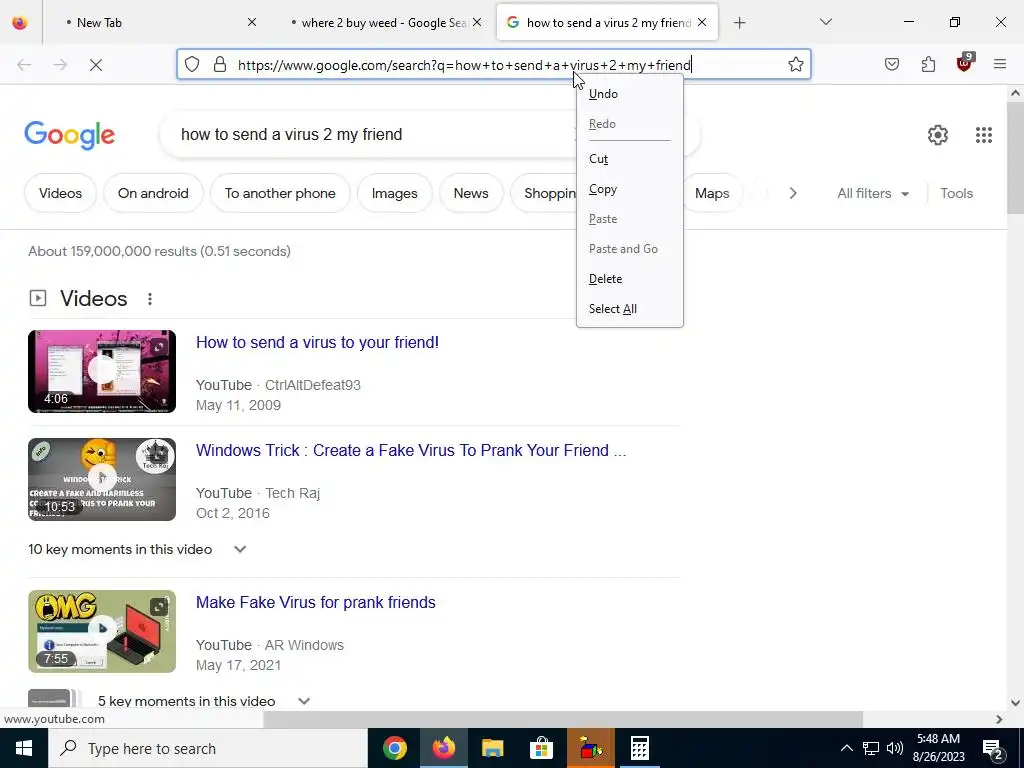Open the Windows Start menu
Screen dimensions: 1024x768
24,748
